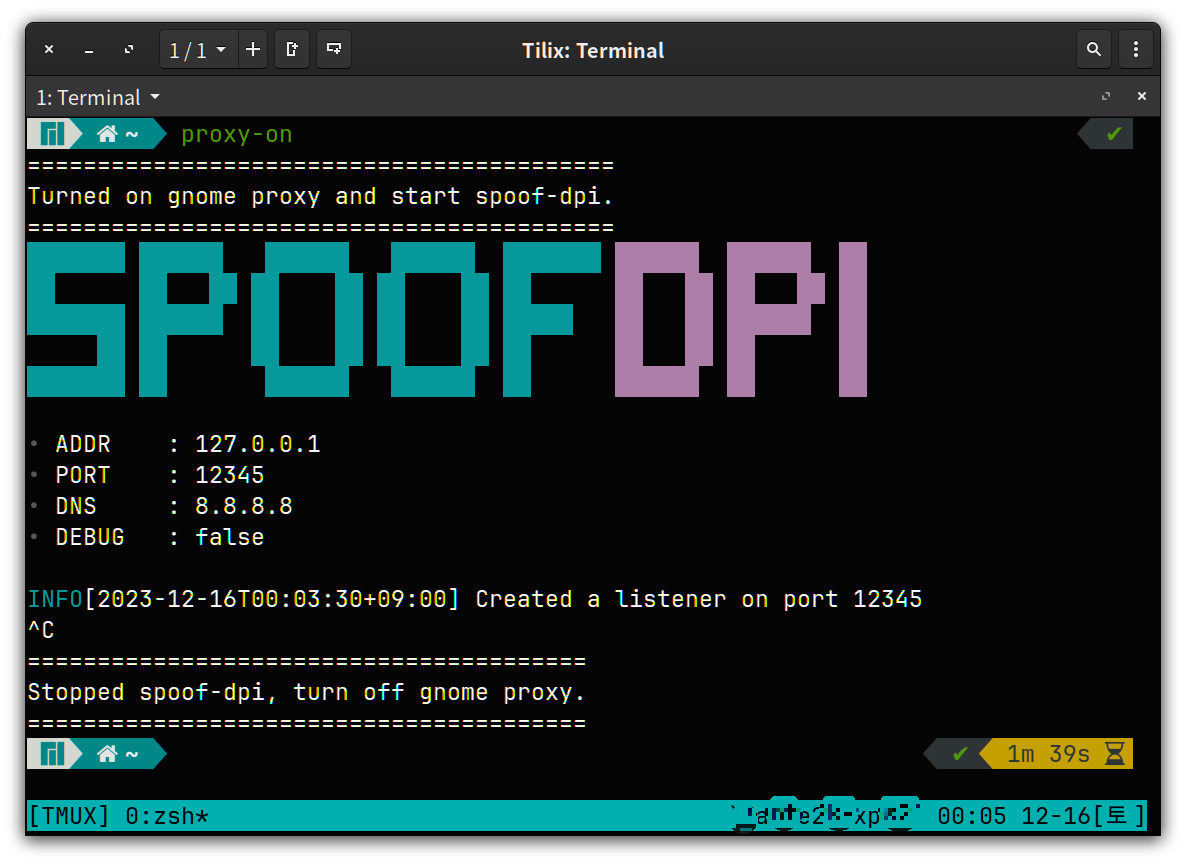The height and width of the screenshot is (864, 1186).
Task: Click the Tilix: Terminal window title
Action: tap(593, 51)
